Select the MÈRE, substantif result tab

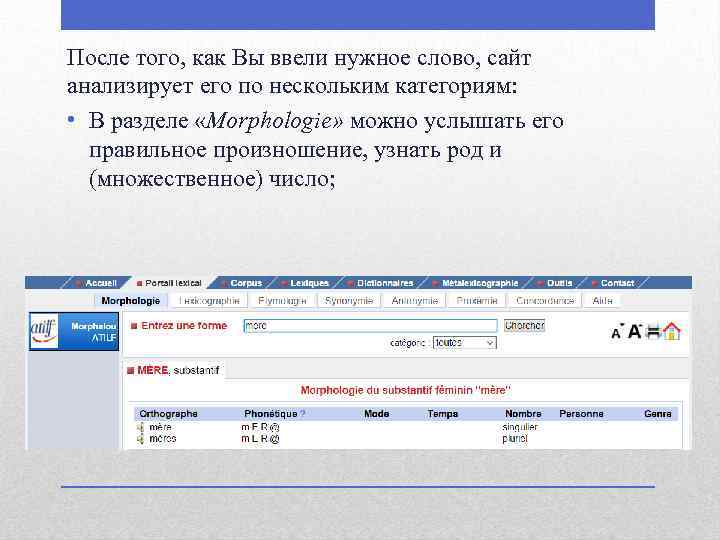click(174, 370)
